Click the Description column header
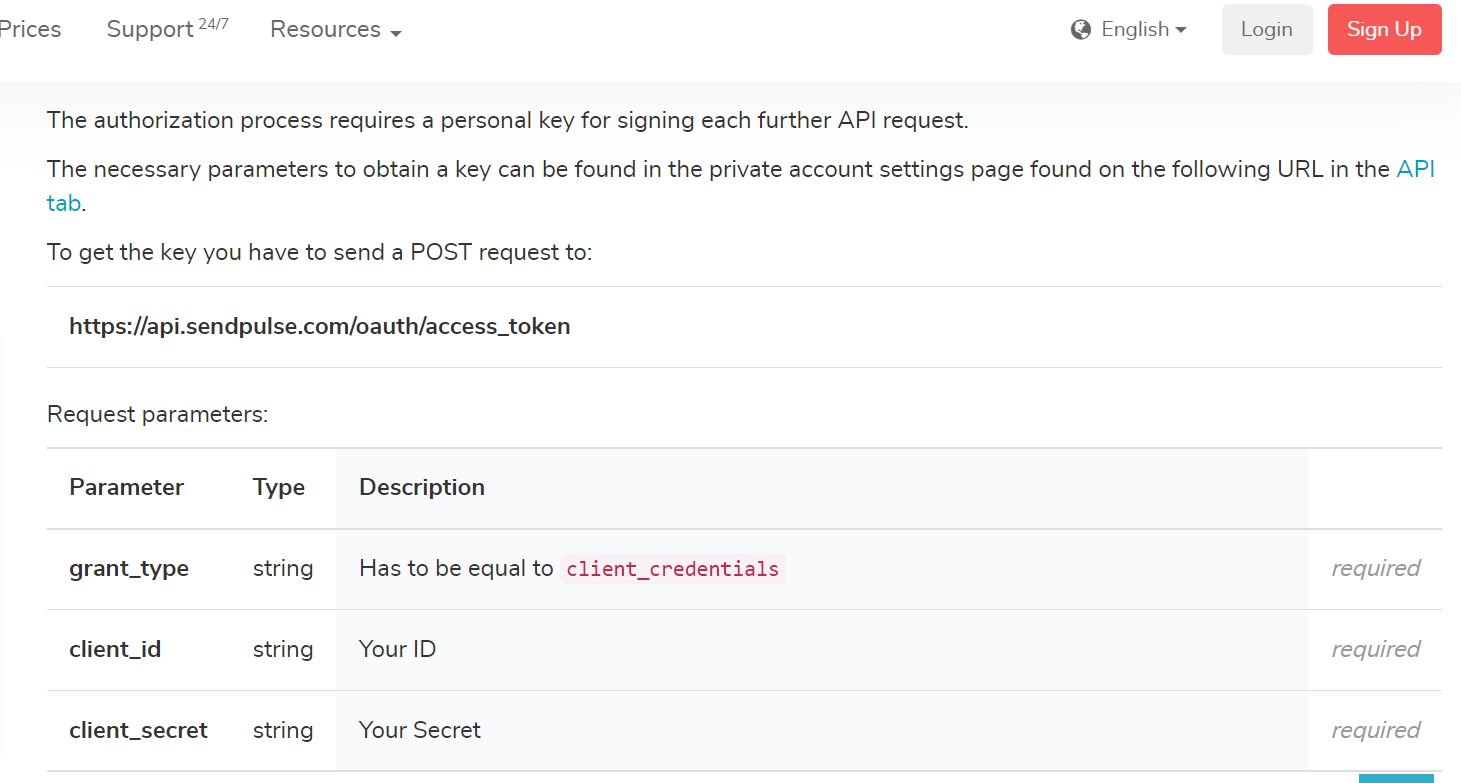This screenshot has width=1461, height=783. 422,487
